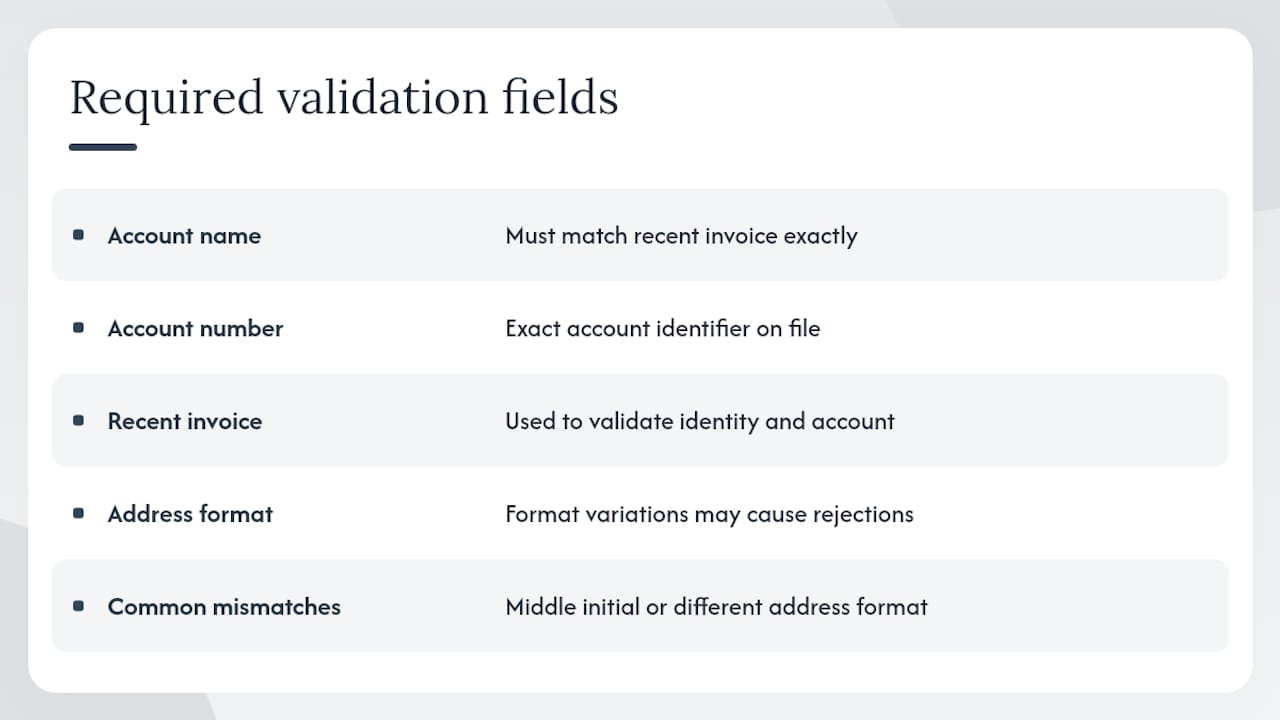The width and height of the screenshot is (1280, 720).
Task: Click the bullet beside Recent invoice
Action: (79, 421)
